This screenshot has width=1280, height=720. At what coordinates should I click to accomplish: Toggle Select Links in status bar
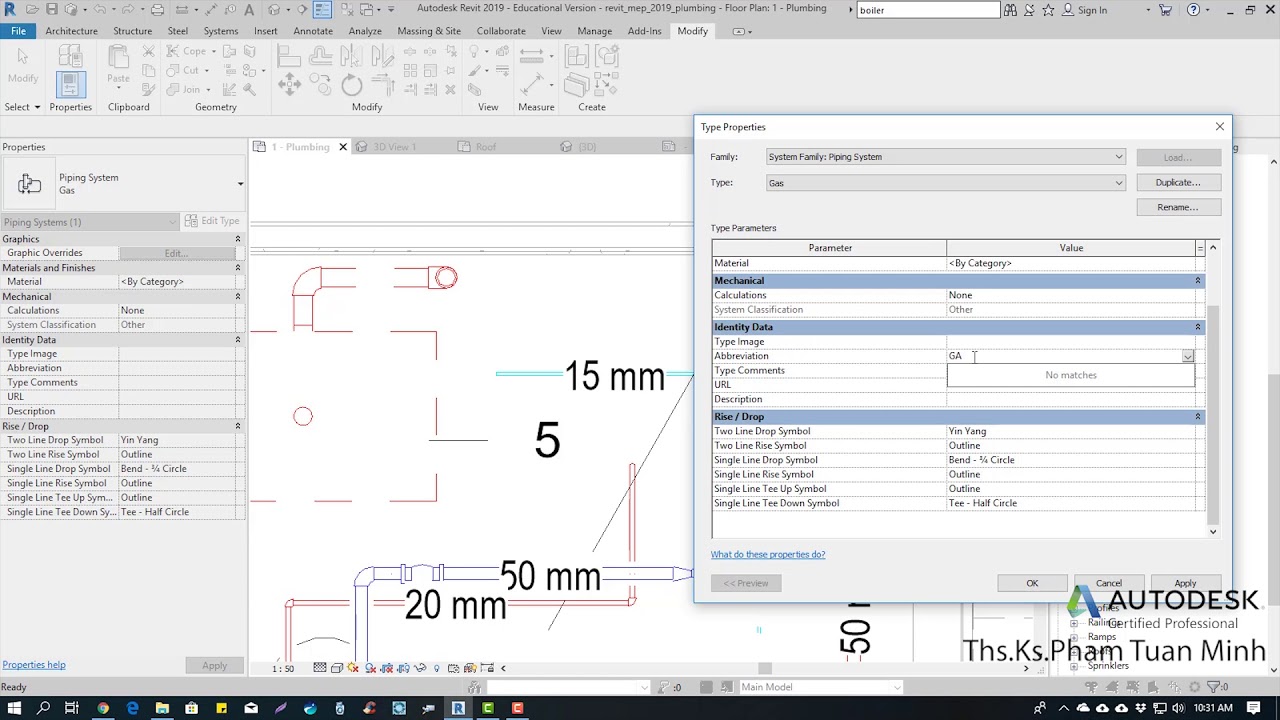tap(1092, 687)
